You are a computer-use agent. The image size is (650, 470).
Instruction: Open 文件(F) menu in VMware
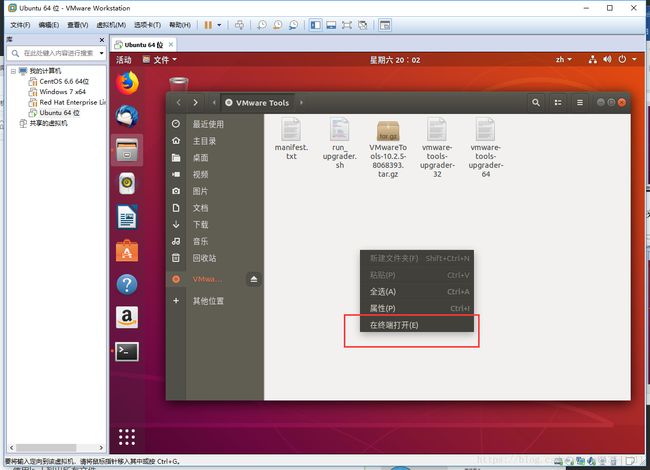(x=20, y=25)
